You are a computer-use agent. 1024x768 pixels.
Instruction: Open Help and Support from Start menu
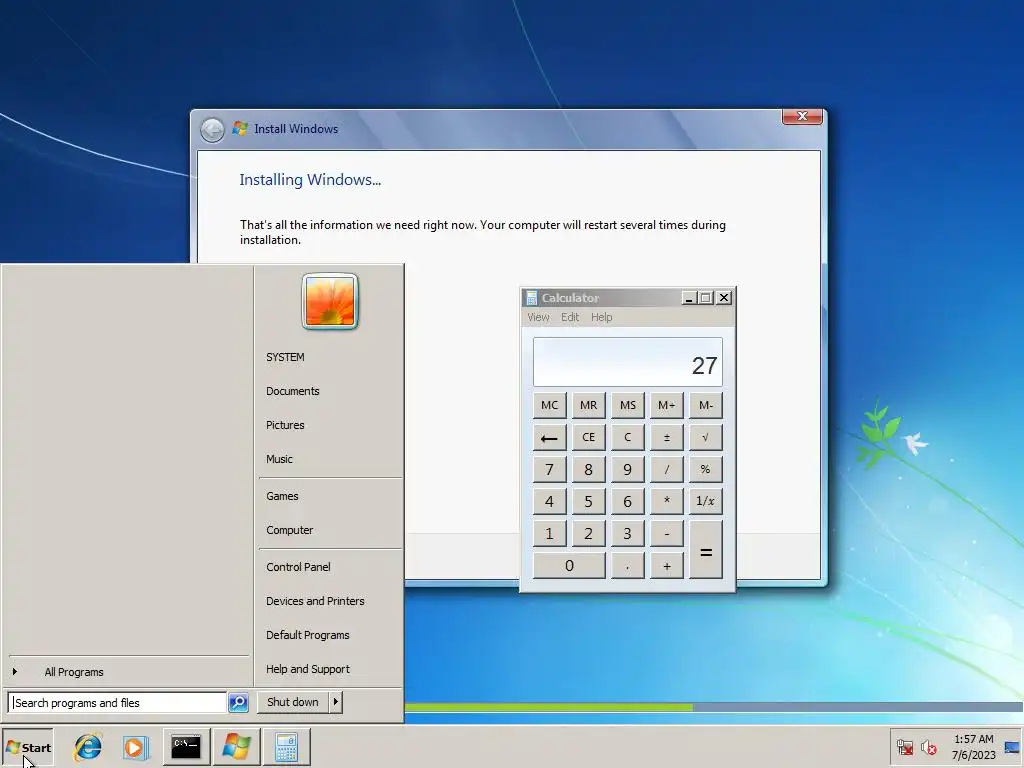click(x=308, y=669)
